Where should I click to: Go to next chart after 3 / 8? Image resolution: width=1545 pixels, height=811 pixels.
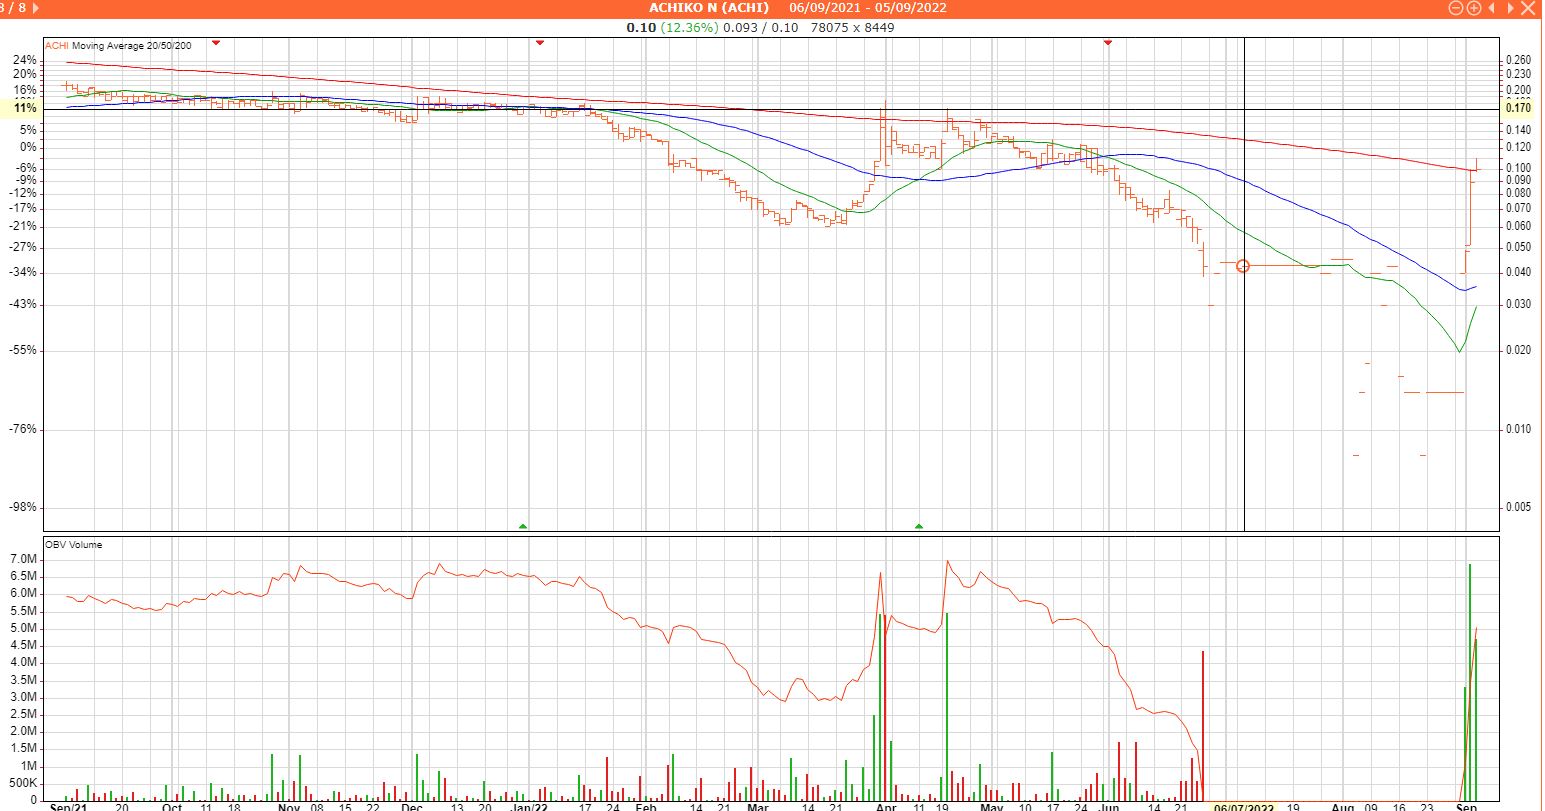[37, 8]
